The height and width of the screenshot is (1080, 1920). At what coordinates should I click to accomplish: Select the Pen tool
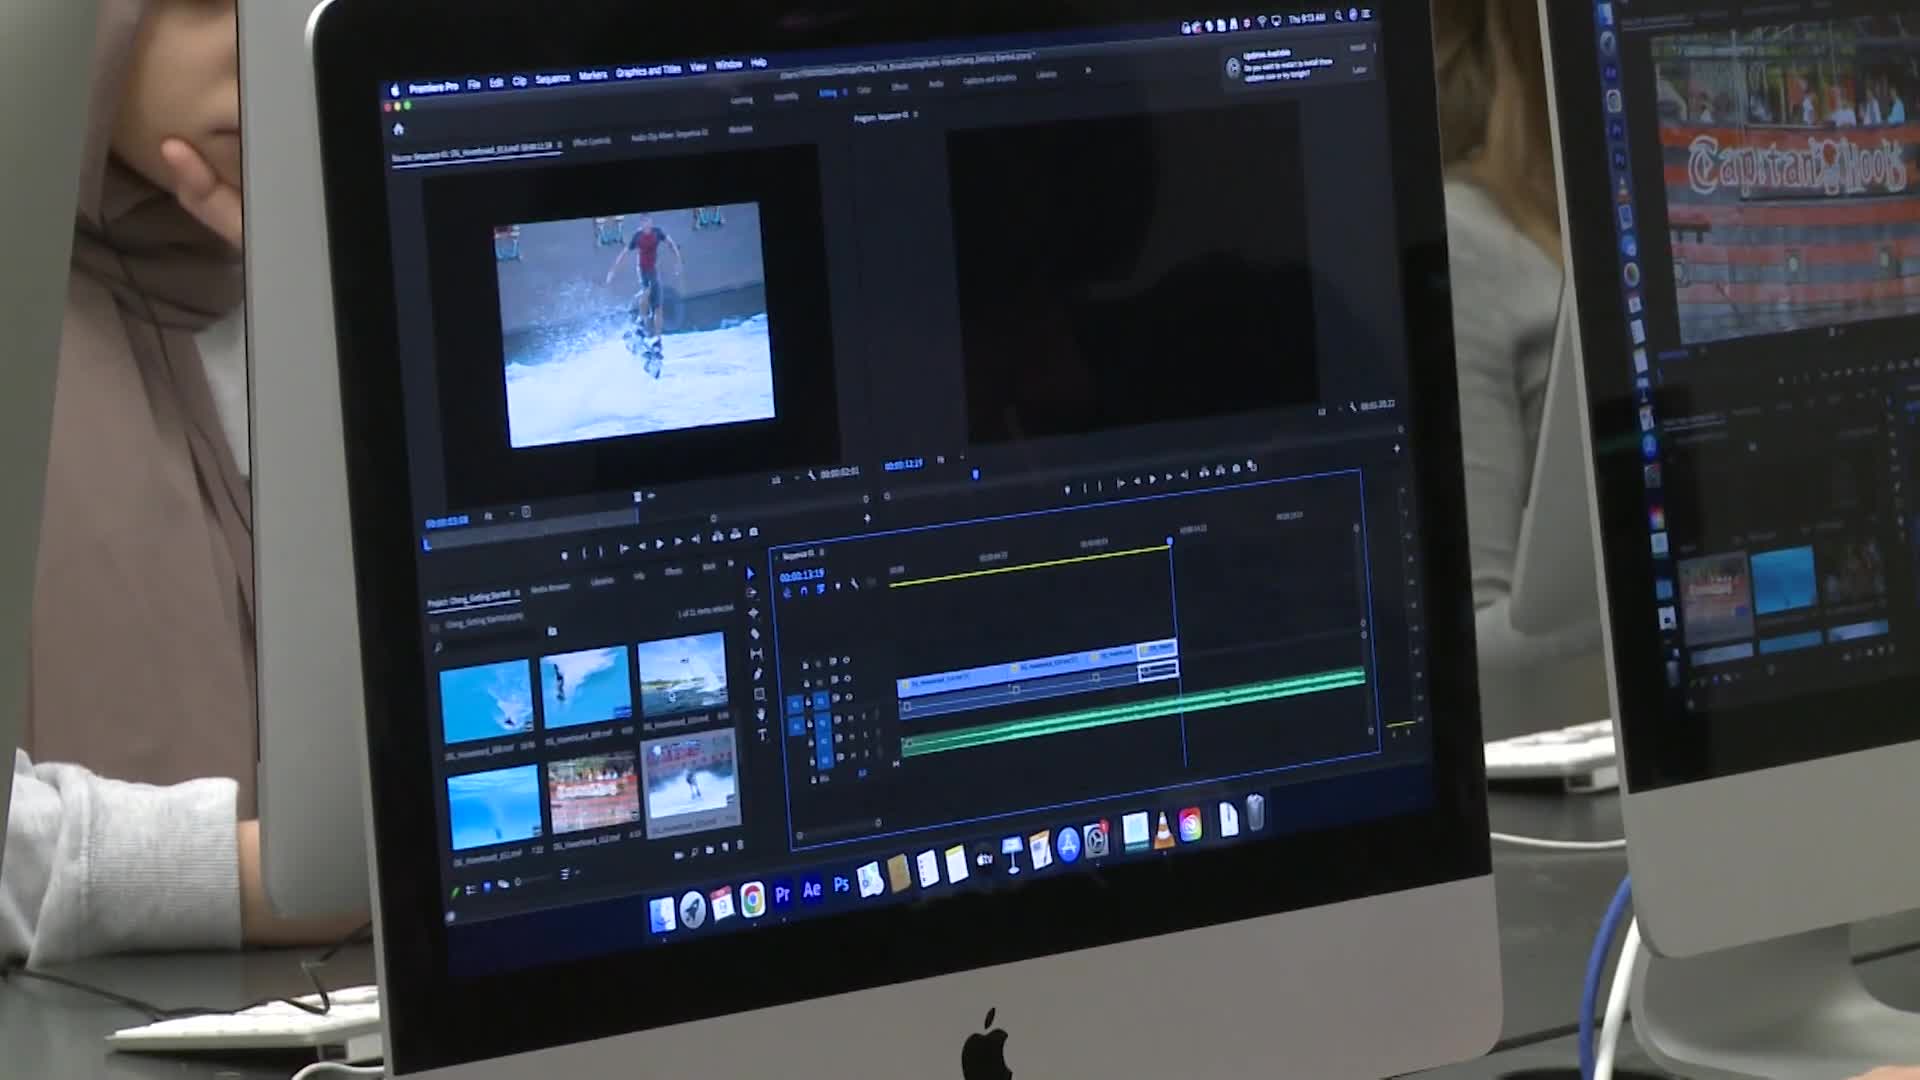(x=758, y=674)
